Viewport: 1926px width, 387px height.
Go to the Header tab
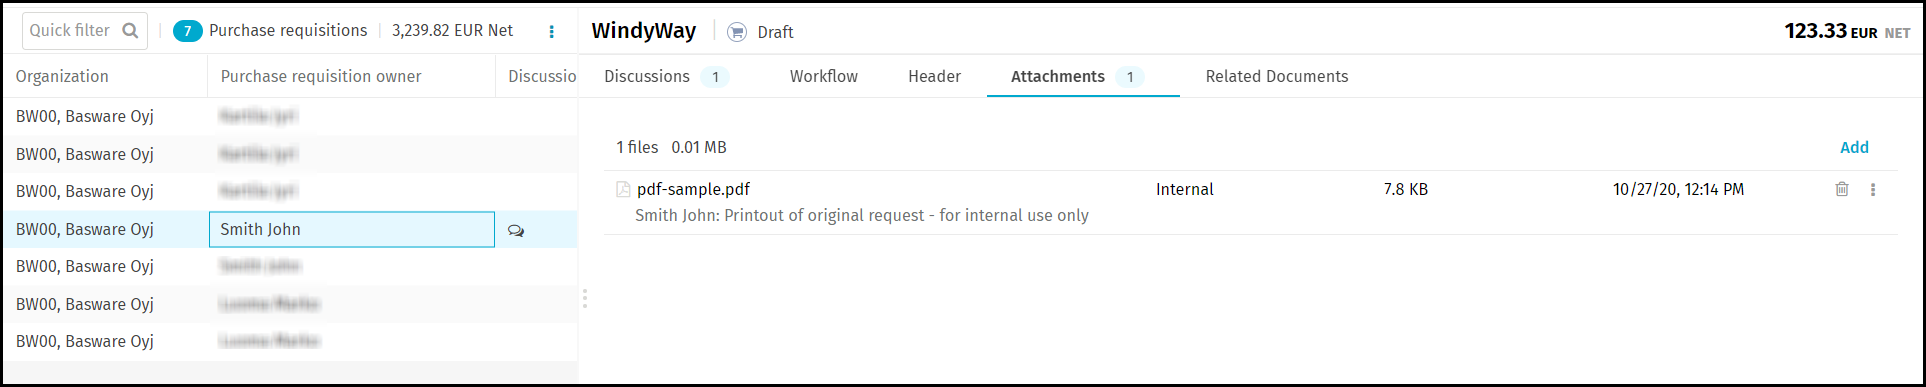coord(935,77)
